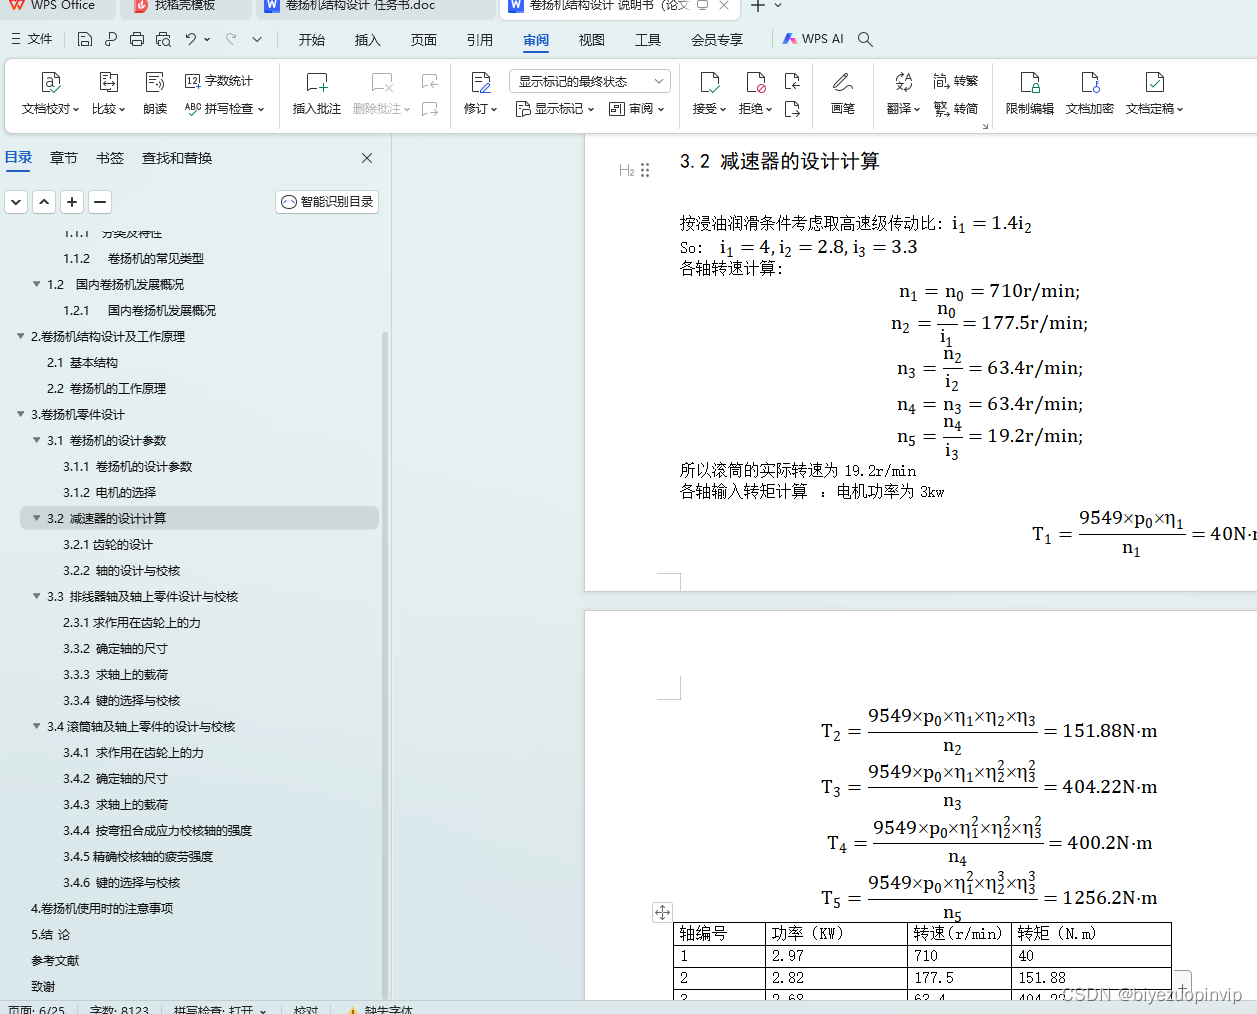Click the save document icon
The height and width of the screenshot is (1014, 1257).
[85, 39]
